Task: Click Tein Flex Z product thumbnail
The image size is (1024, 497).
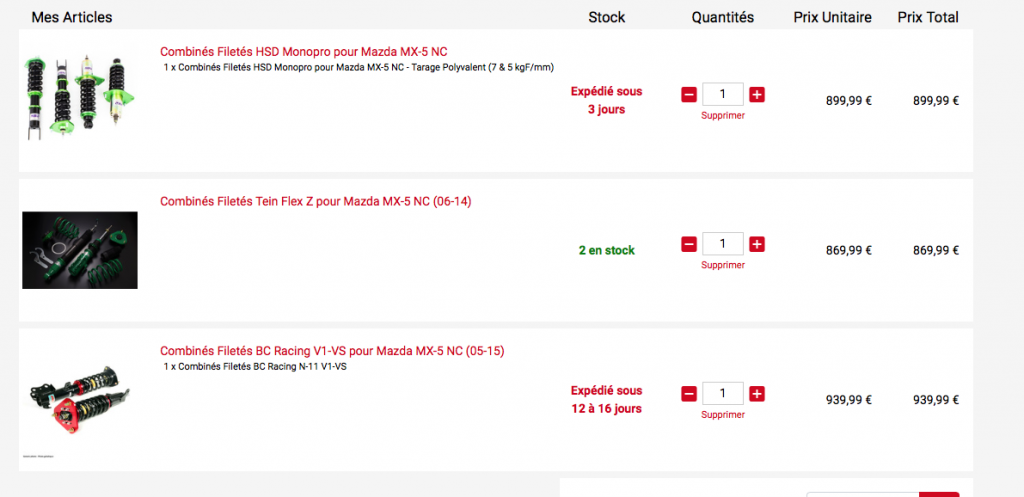Action: click(80, 250)
